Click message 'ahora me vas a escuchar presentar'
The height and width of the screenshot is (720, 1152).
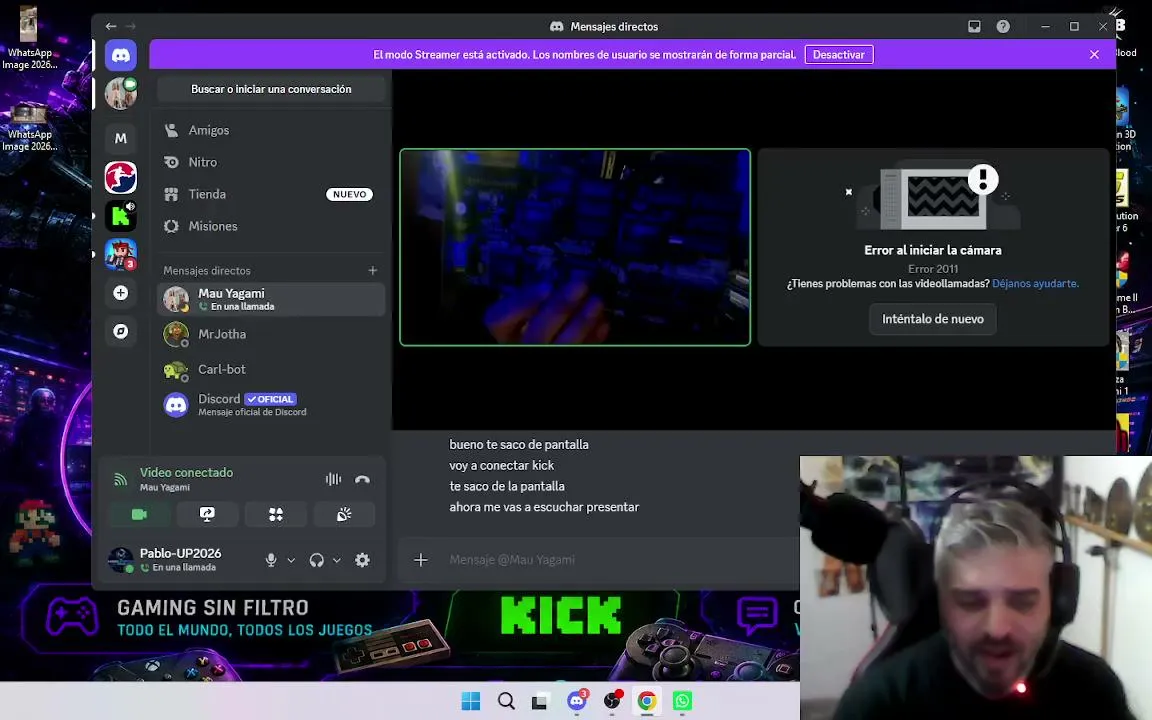(x=544, y=507)
